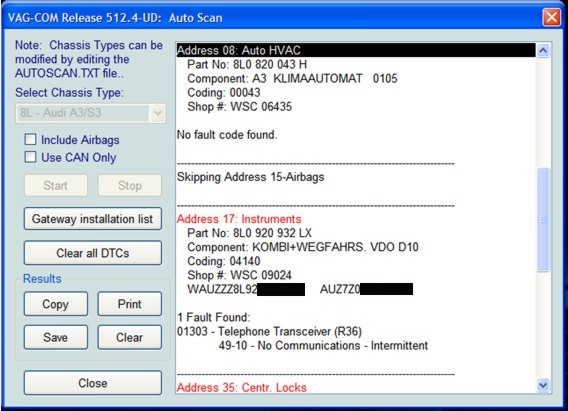
Task: Click the '49-10 - No Communications - Intermittent' line
Action: pyautogui.click(x=323, y=345)
